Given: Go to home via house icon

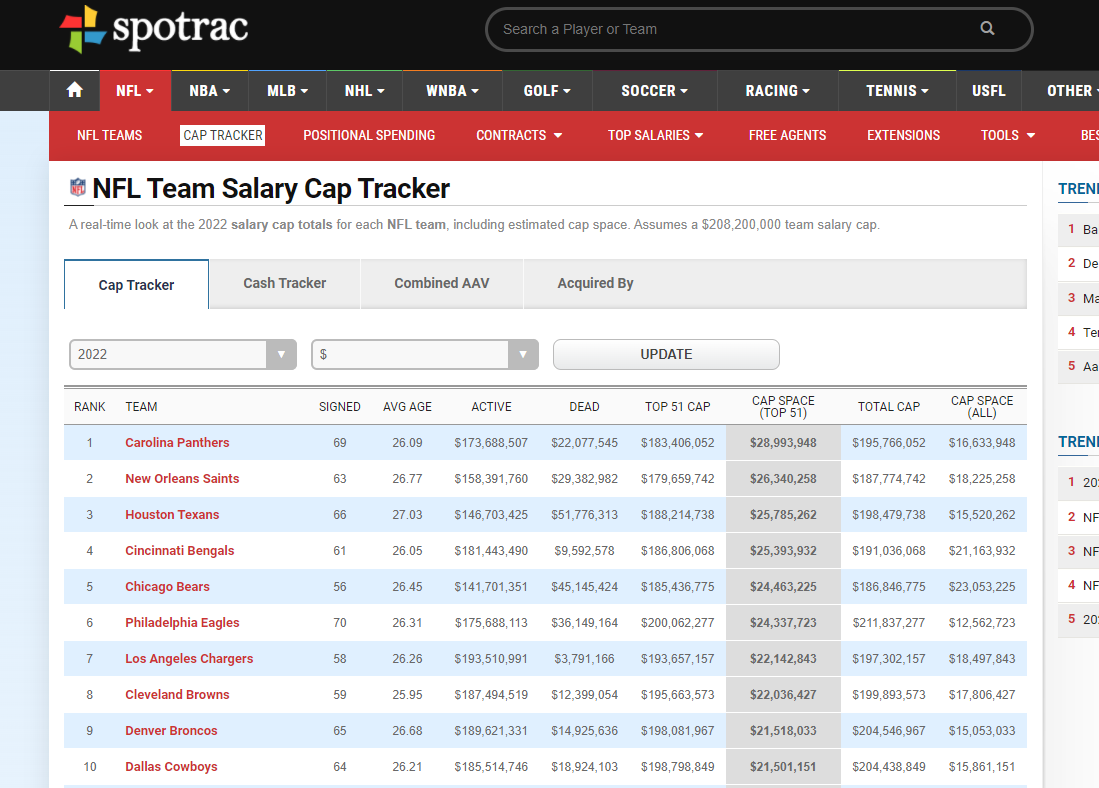Looking at the screenshot, I should [74, 90].
